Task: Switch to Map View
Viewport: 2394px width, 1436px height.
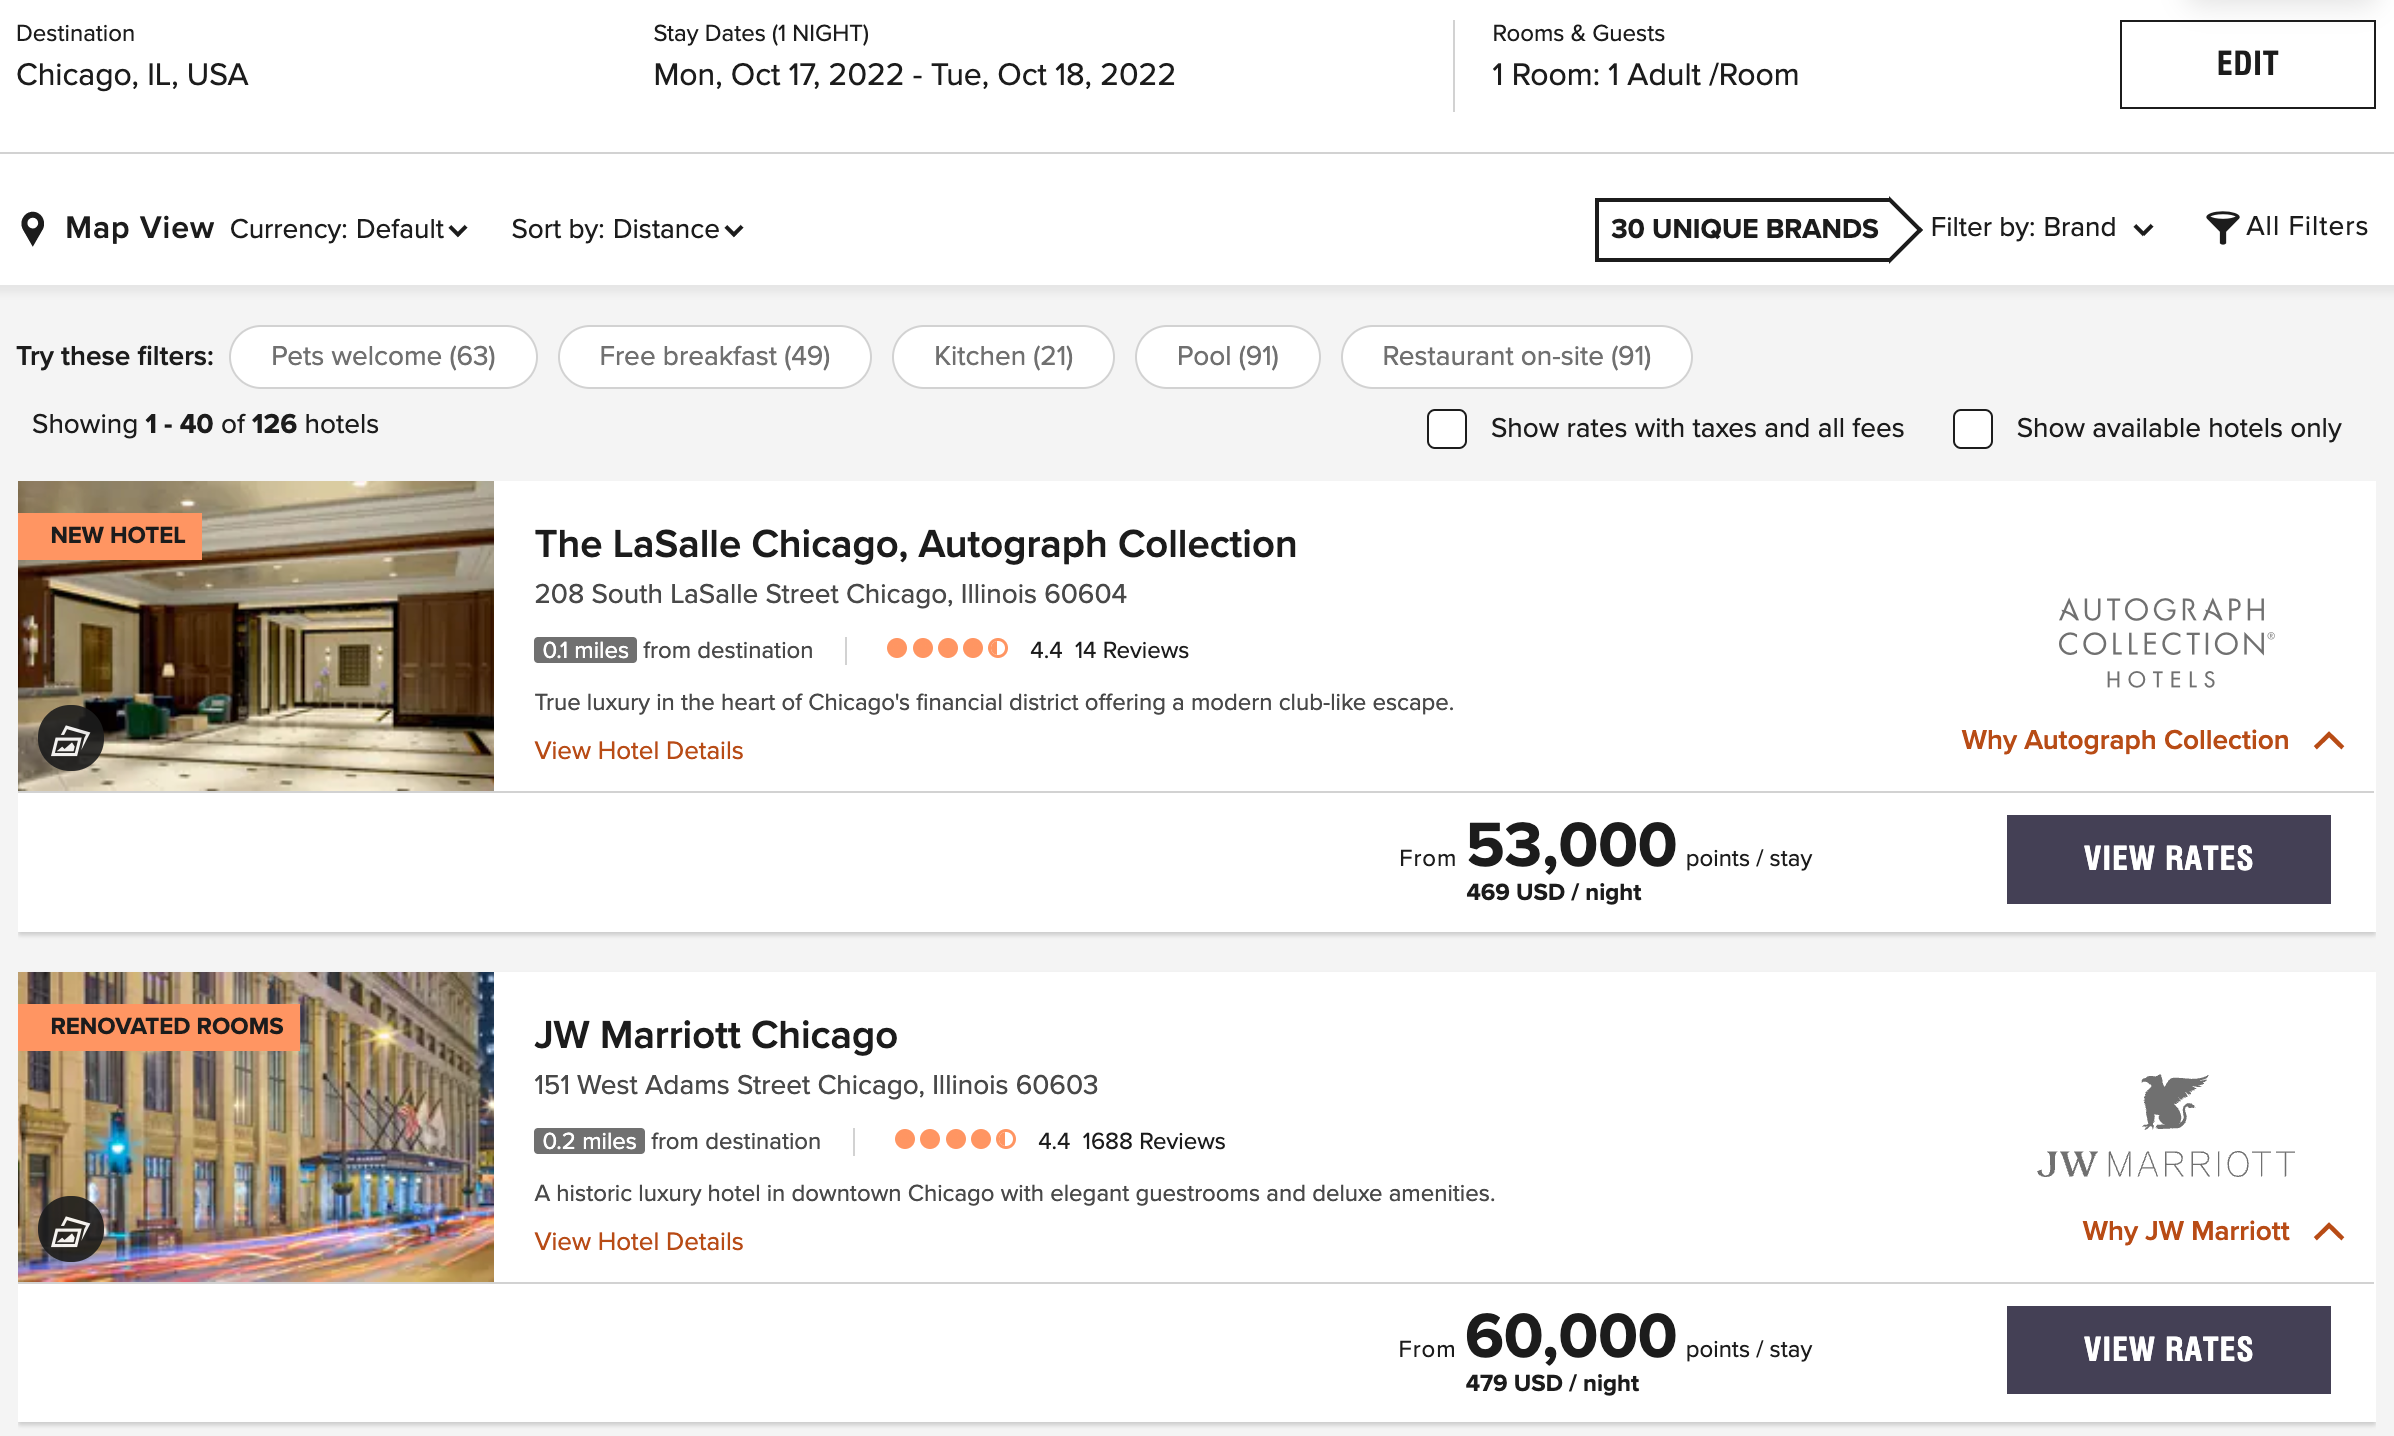Action: (x=138, y=227)
